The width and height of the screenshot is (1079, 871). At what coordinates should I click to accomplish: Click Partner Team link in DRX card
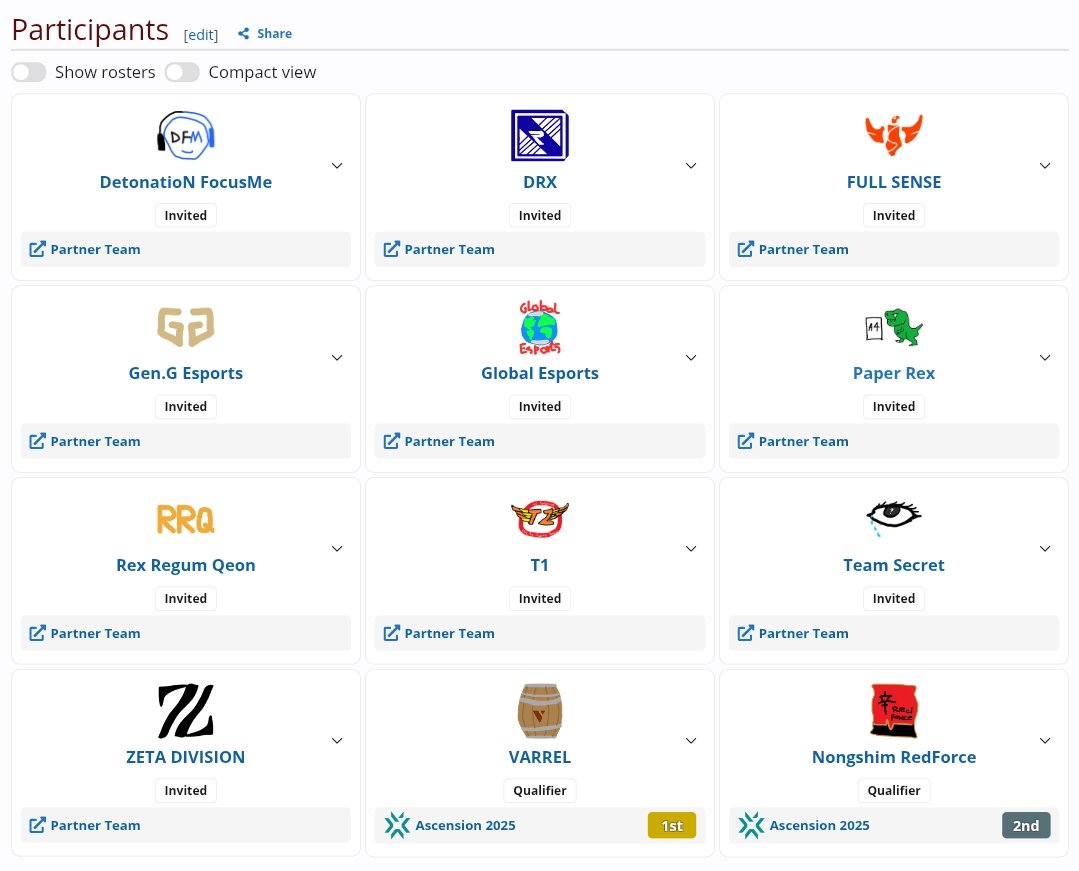point(449,250)
